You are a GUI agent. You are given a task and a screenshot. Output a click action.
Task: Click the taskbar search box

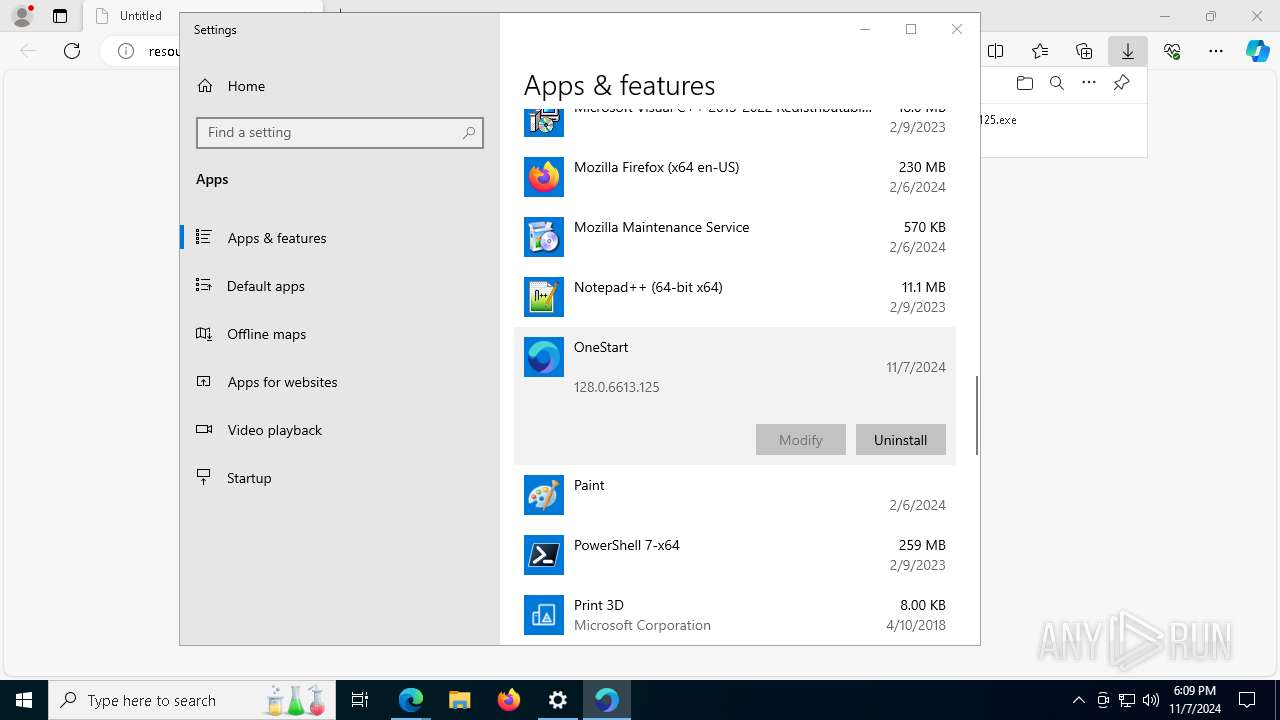click(190, 700)
